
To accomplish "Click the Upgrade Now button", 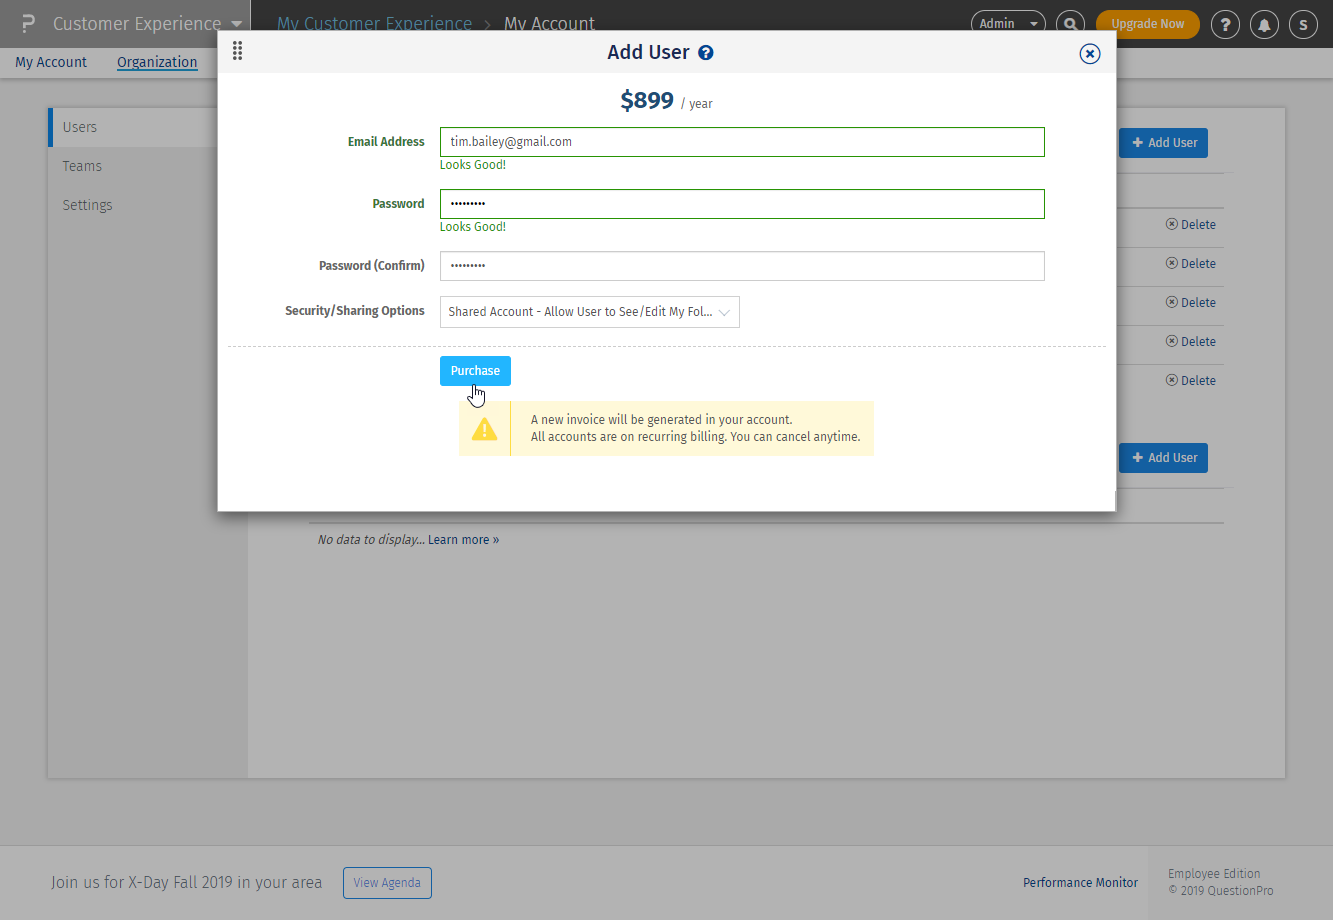I will tap(1147, 23).
